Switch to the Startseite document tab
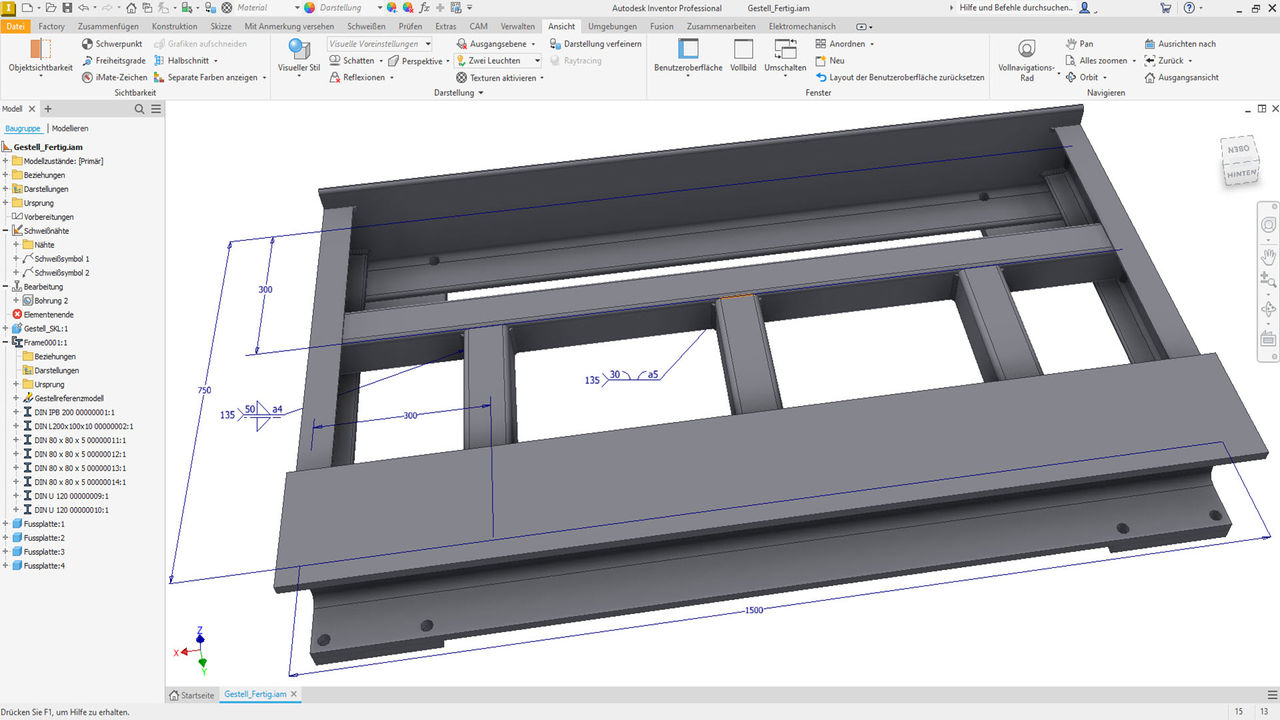The height and width of the screenshot is (720, 1280). 191,694
